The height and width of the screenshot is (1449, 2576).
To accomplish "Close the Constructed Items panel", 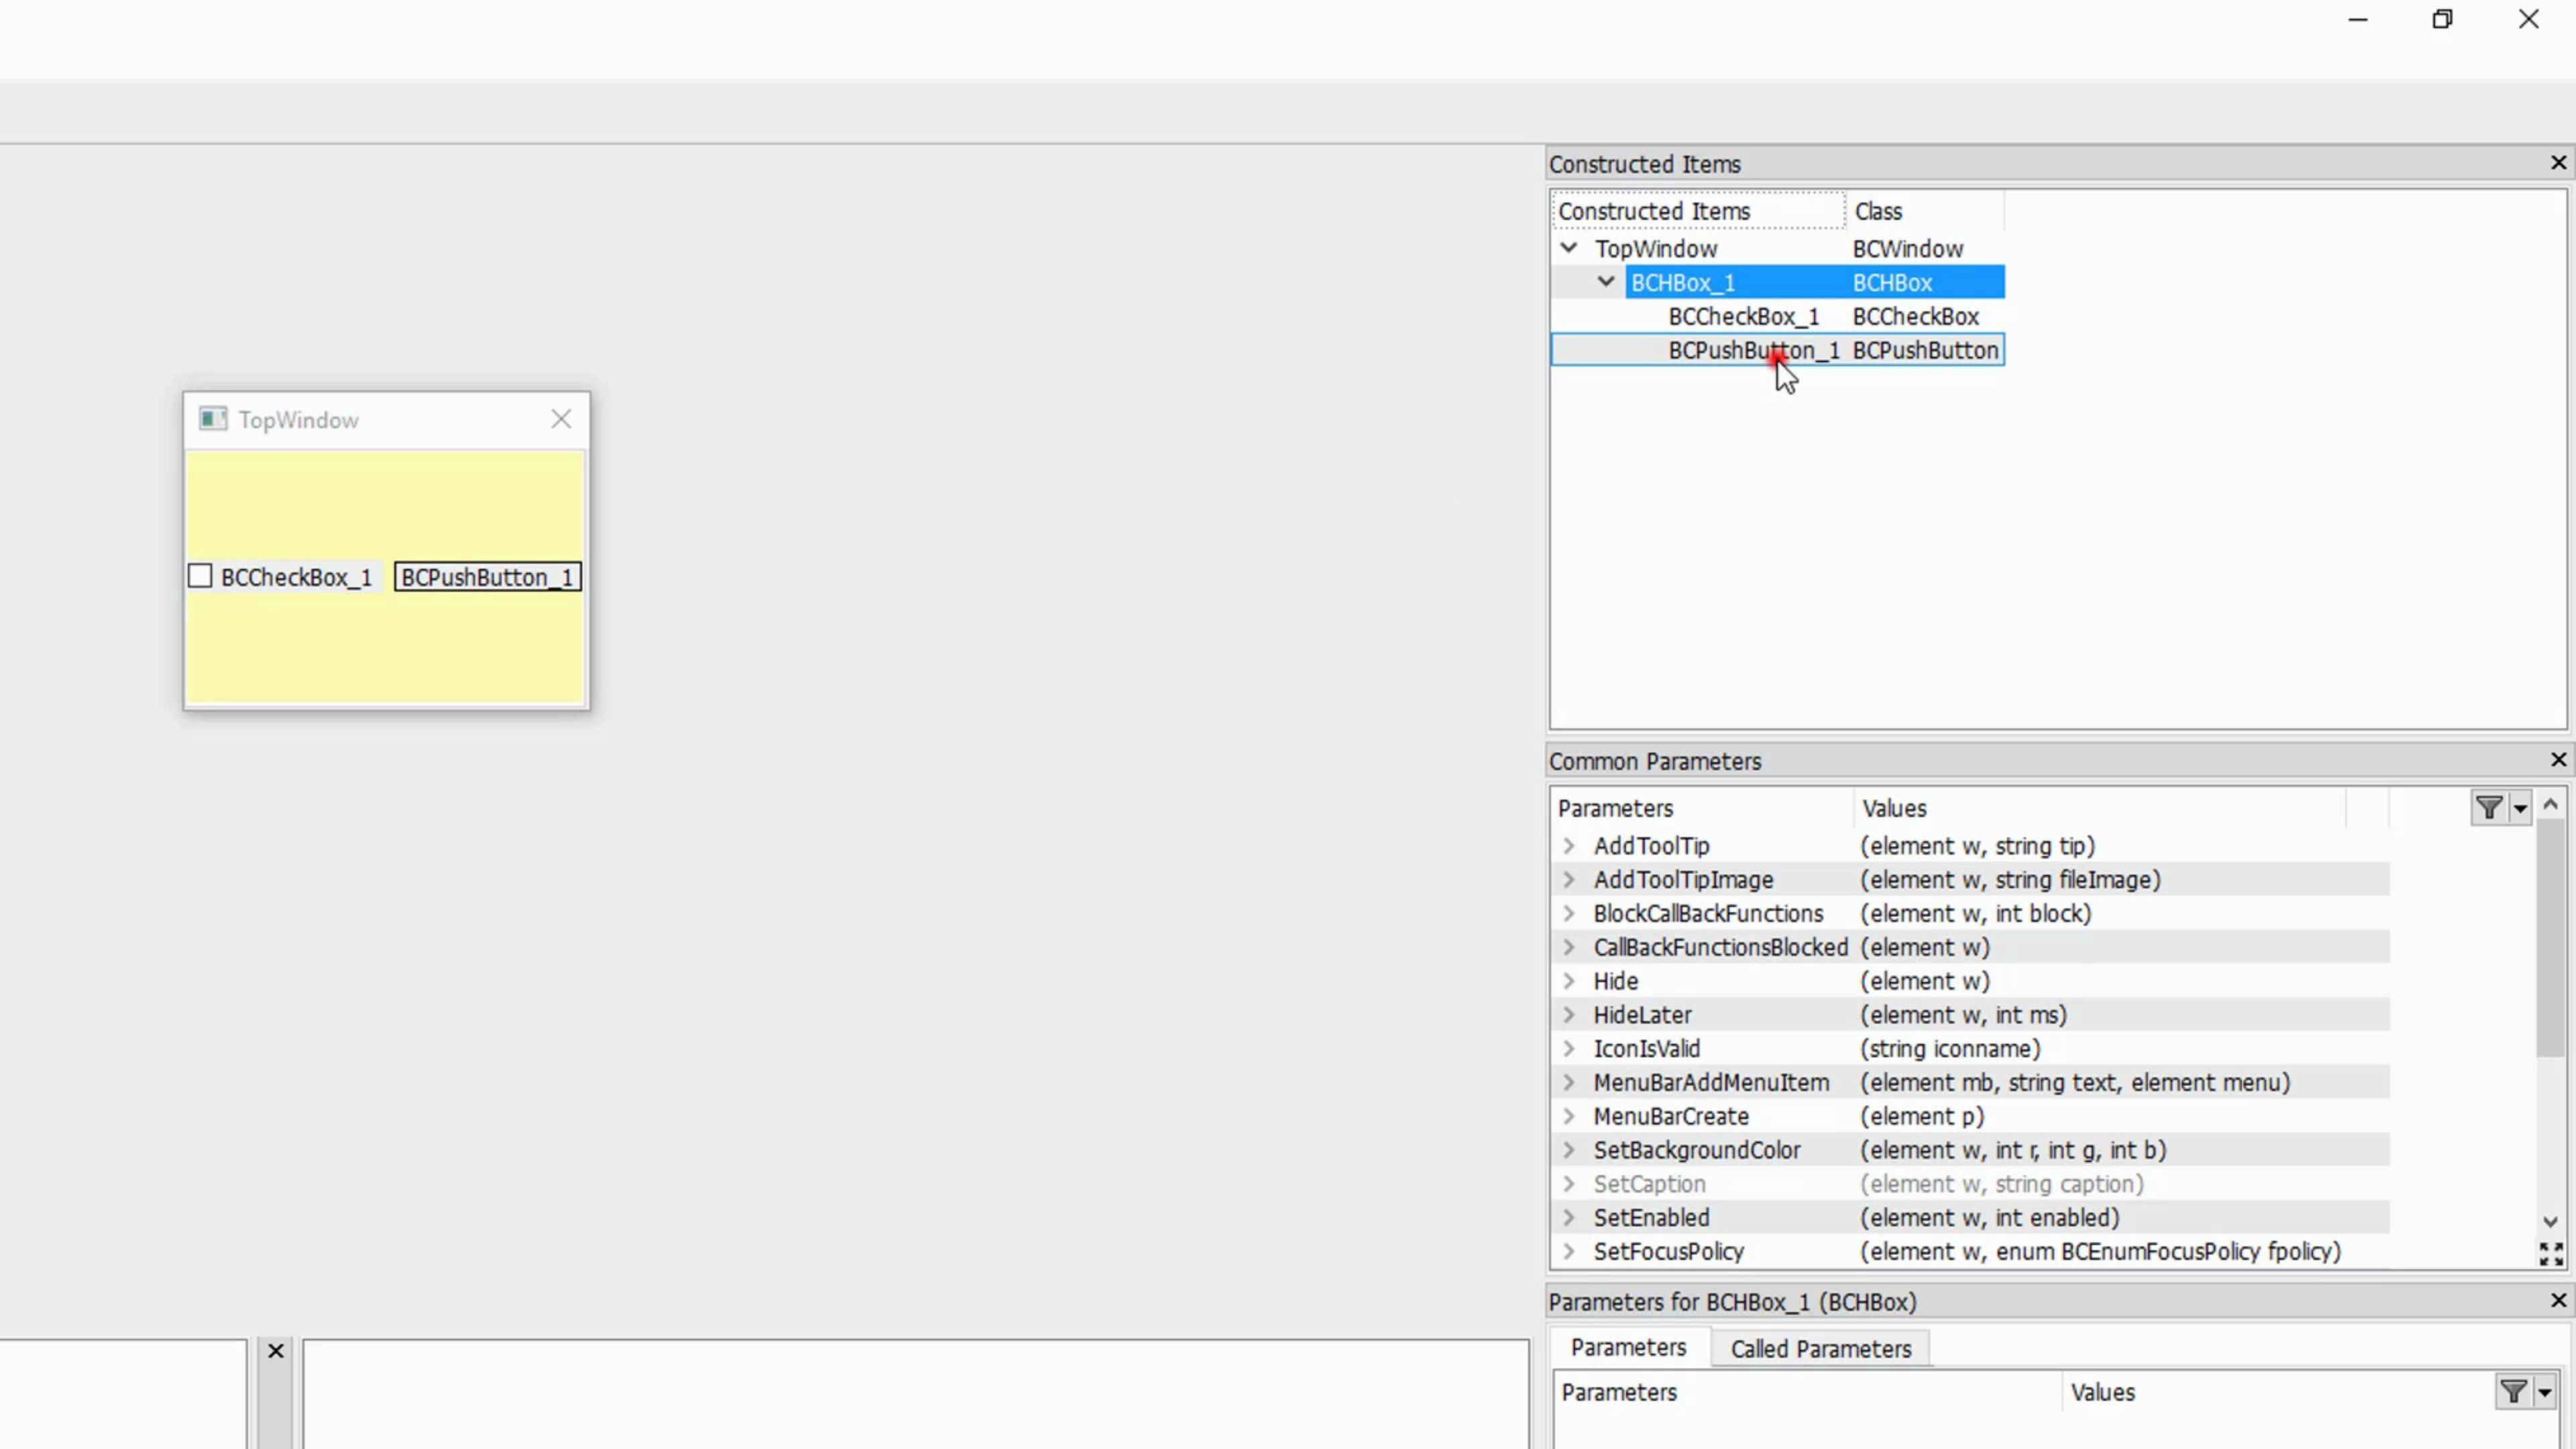I will (x=2558, y=163).
